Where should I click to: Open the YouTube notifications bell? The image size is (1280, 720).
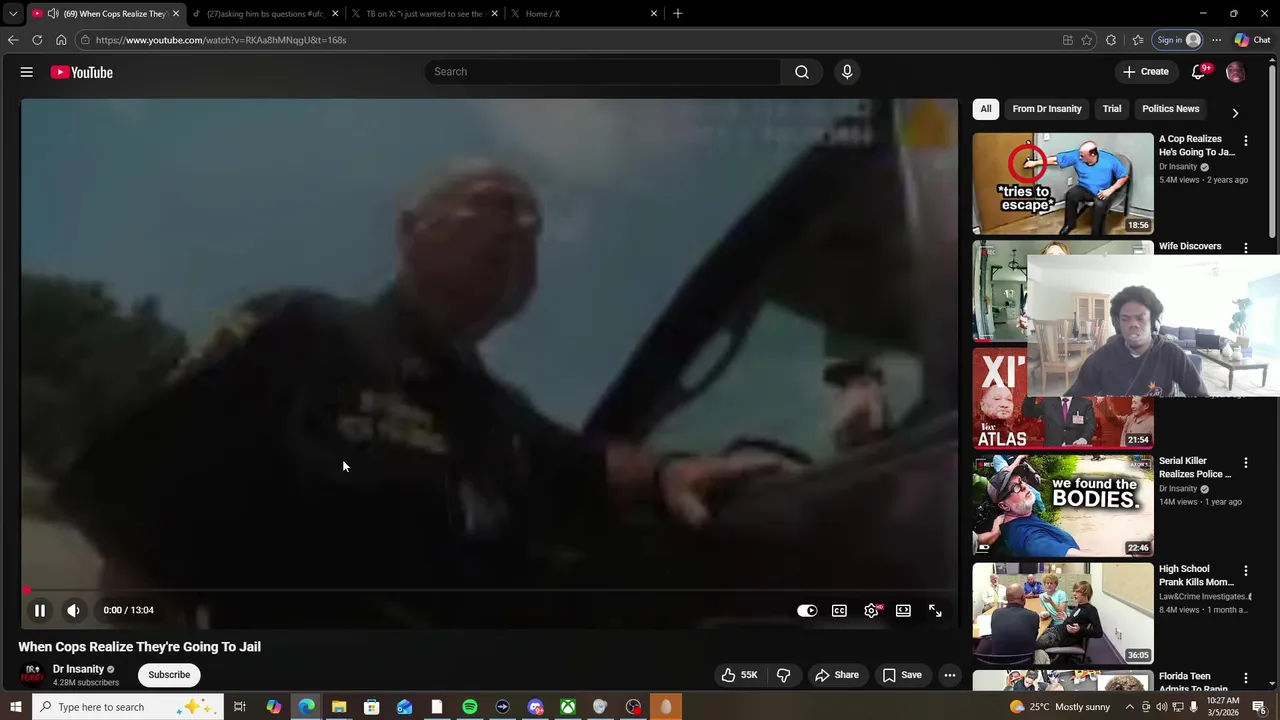[1199, 72]
